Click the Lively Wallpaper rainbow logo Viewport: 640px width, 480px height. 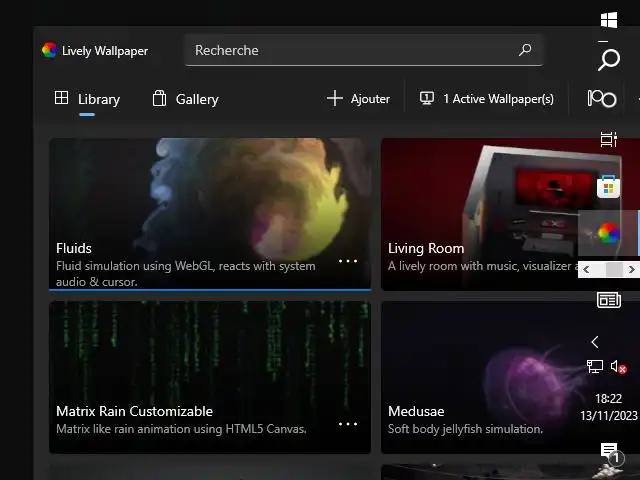click(49, 50)
